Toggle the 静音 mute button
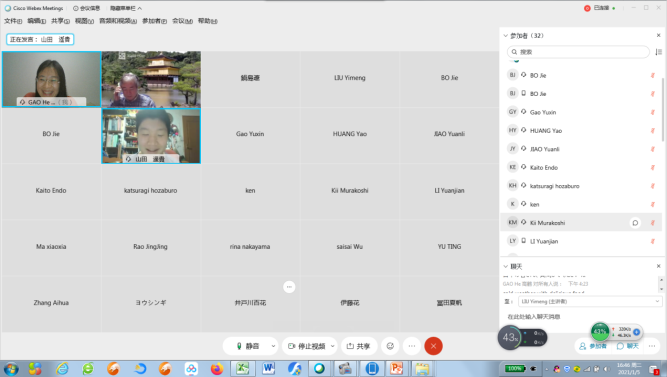 (247, 346)
